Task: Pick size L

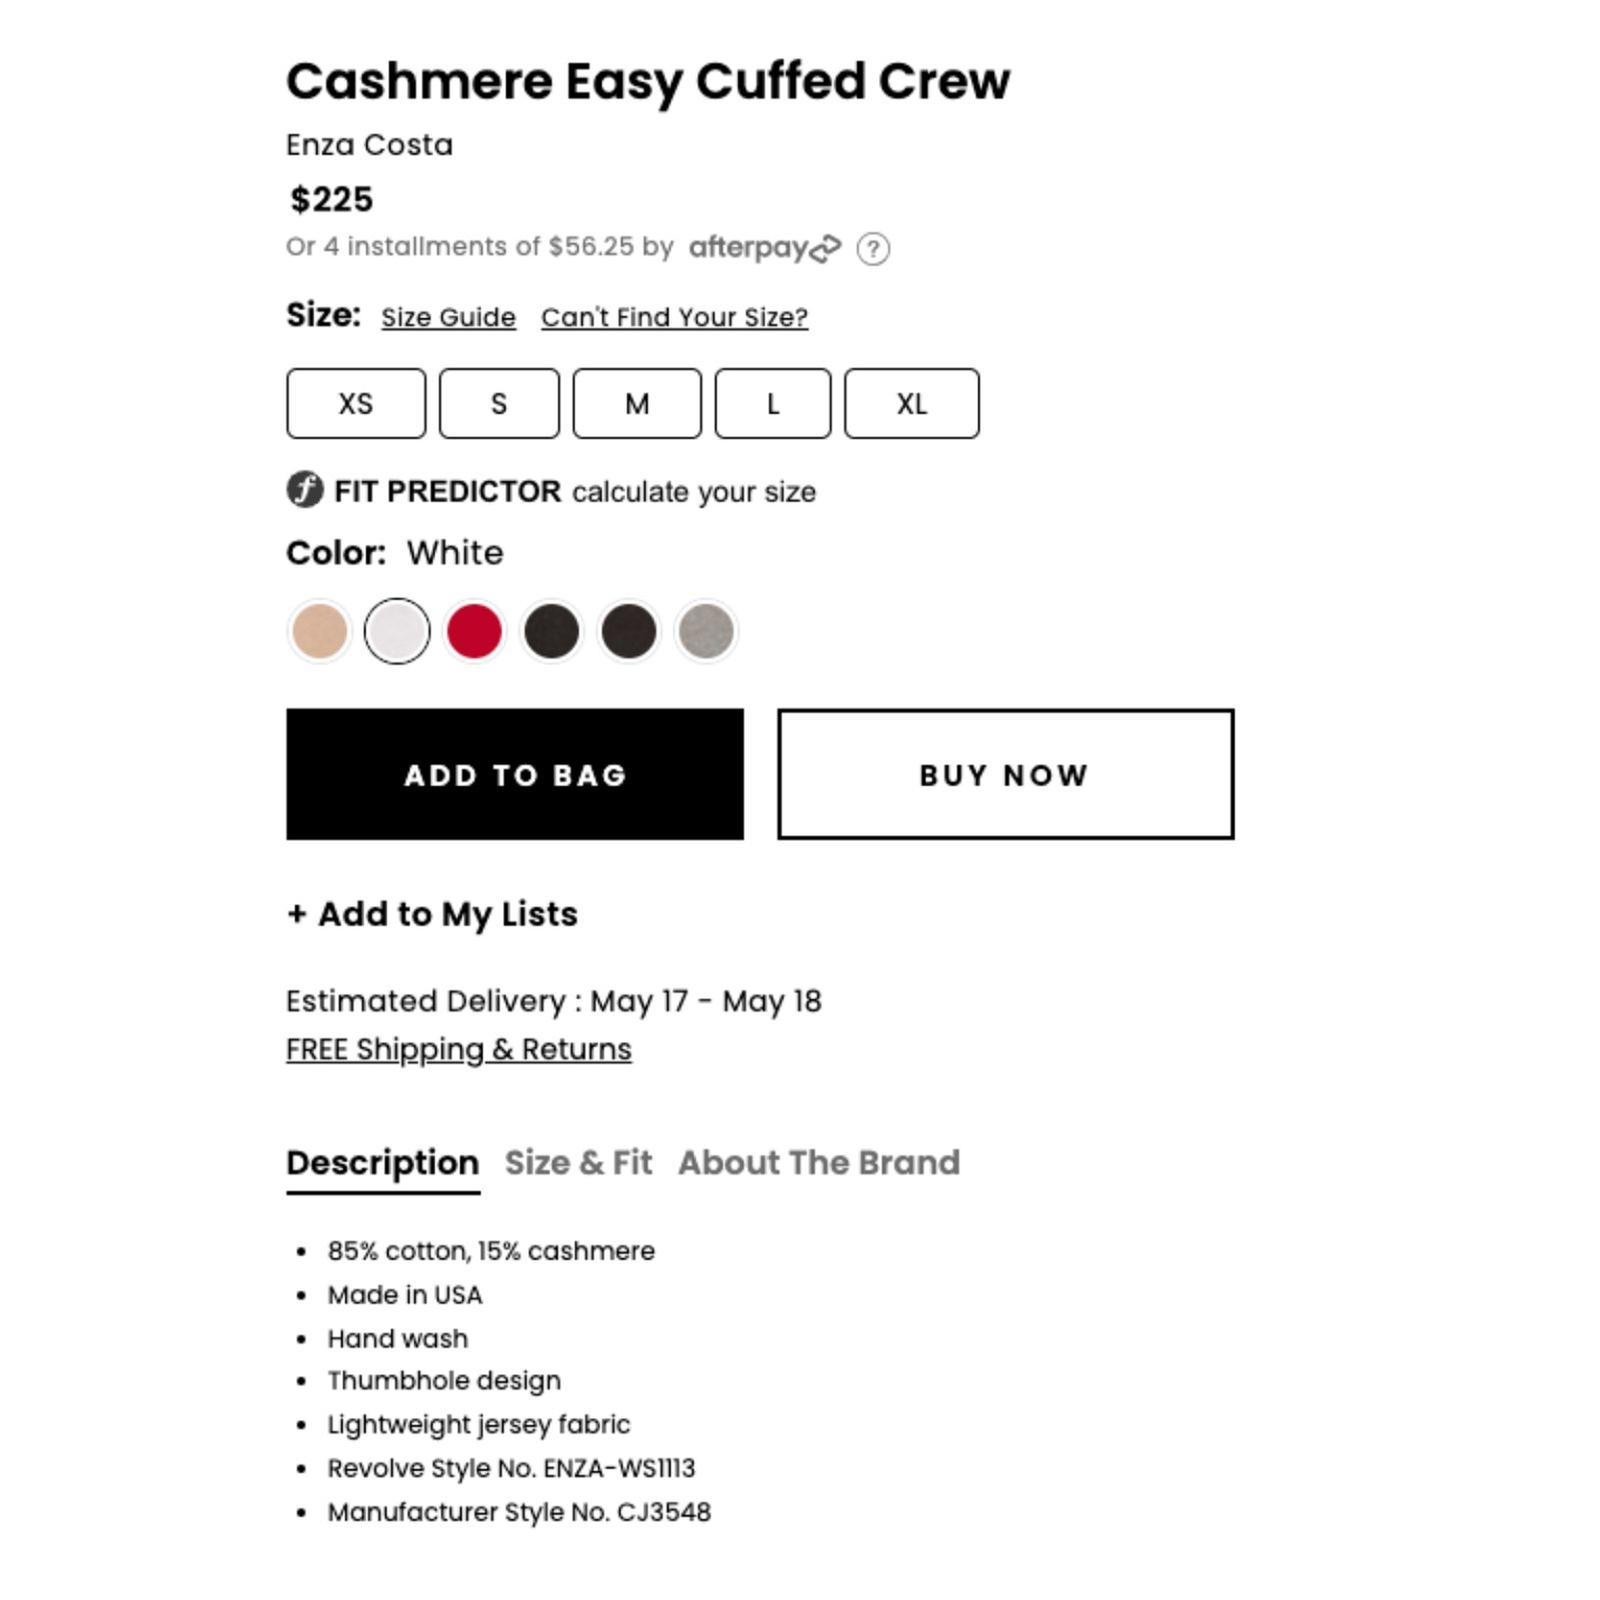Action: pos(772,403)
